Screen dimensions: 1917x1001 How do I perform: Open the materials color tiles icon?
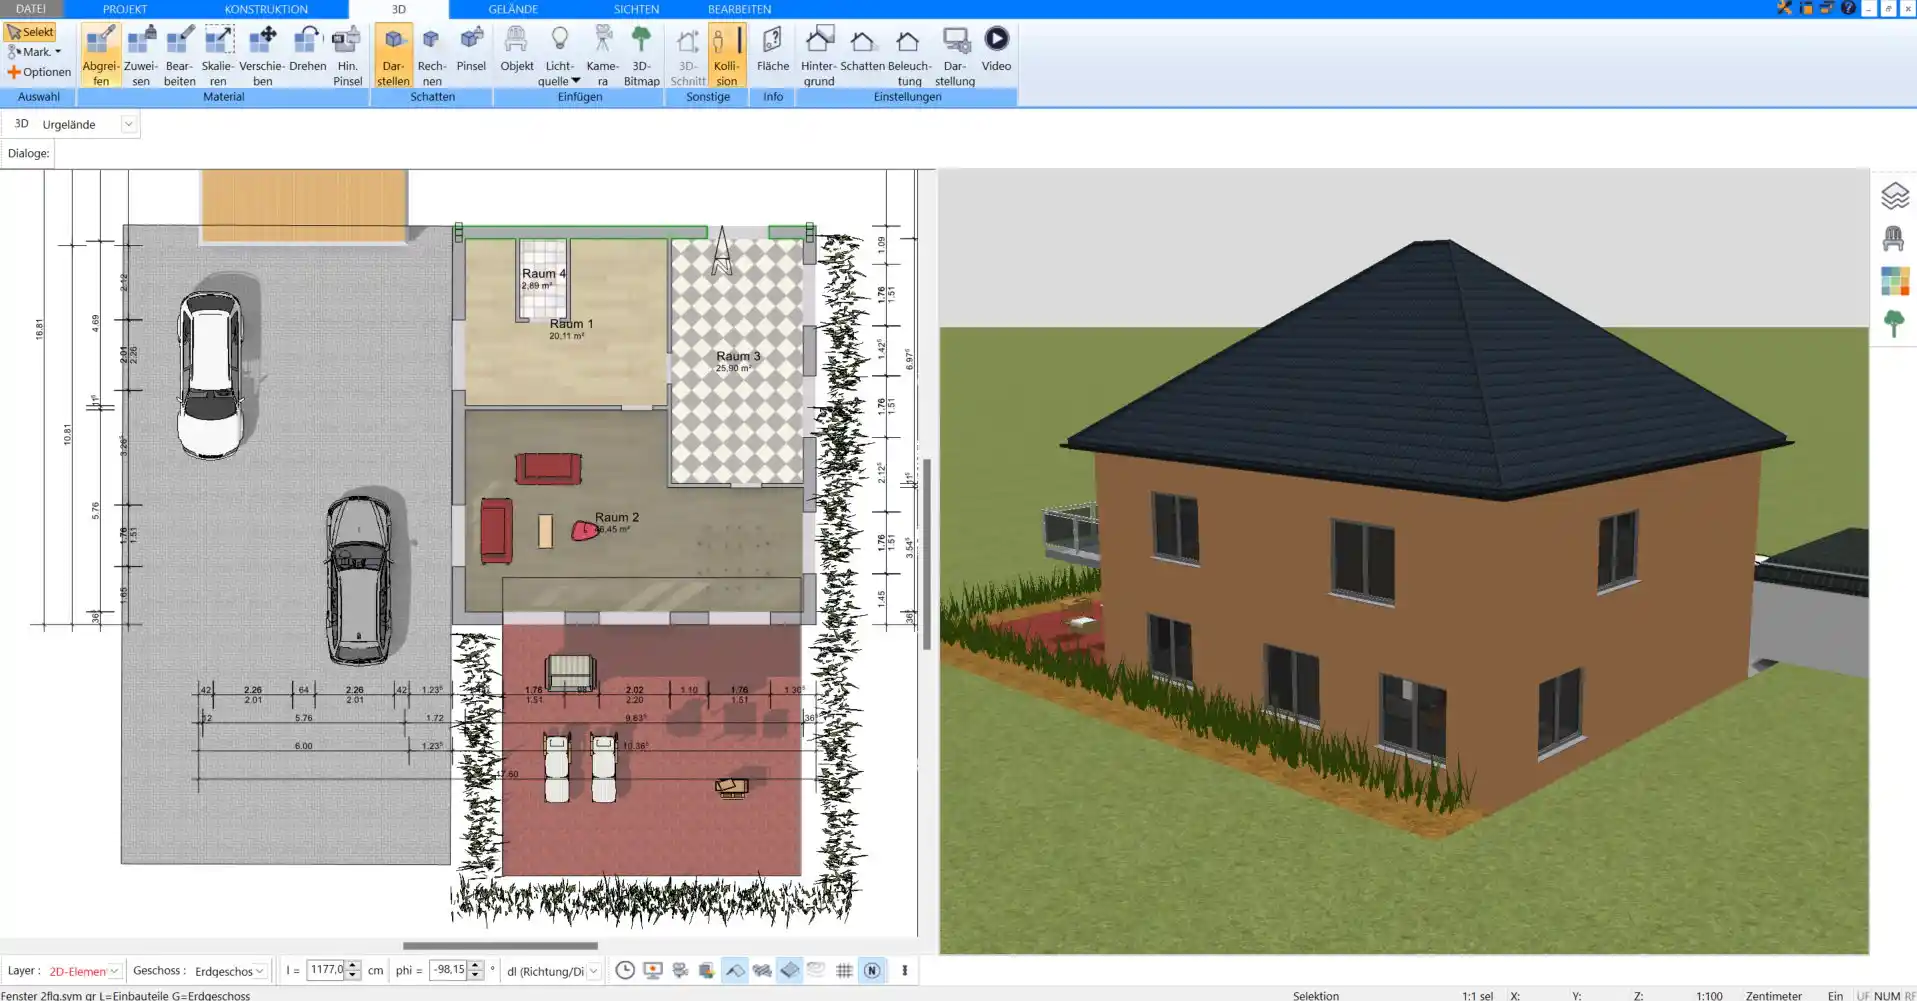(1894, 281)
